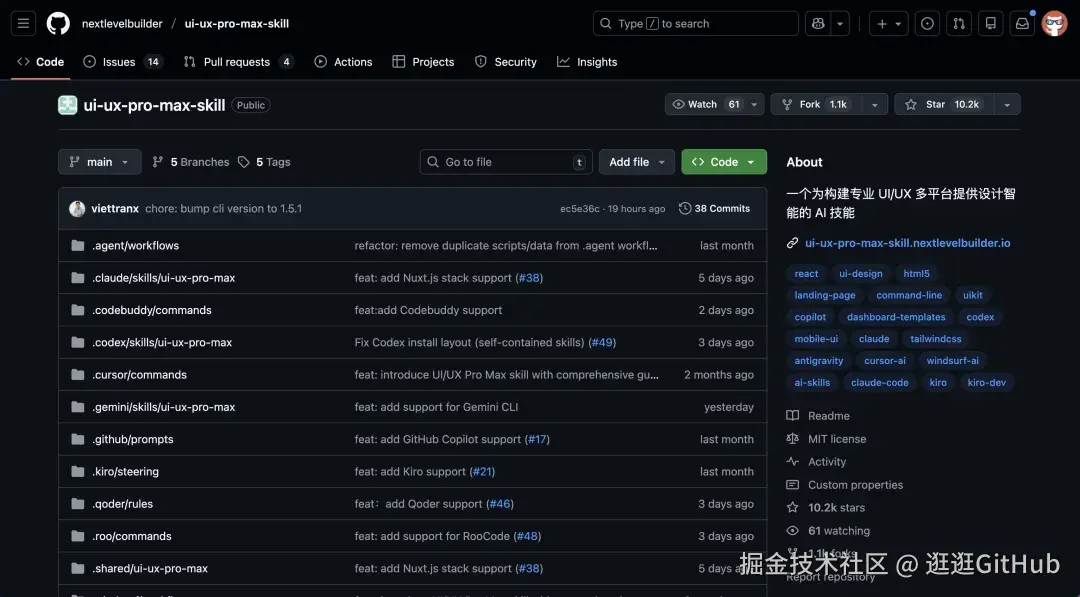Open nextlevelbuilder owner page
1080x597 pixels.
pyautogui.click(x=122, y=23)
